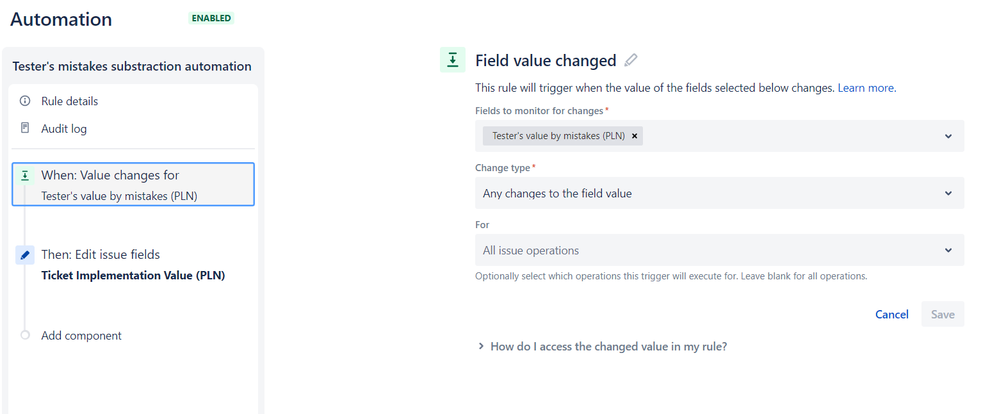Open the Learn more link
Viewport: 999px width, 414px height.
pos(866,88)
